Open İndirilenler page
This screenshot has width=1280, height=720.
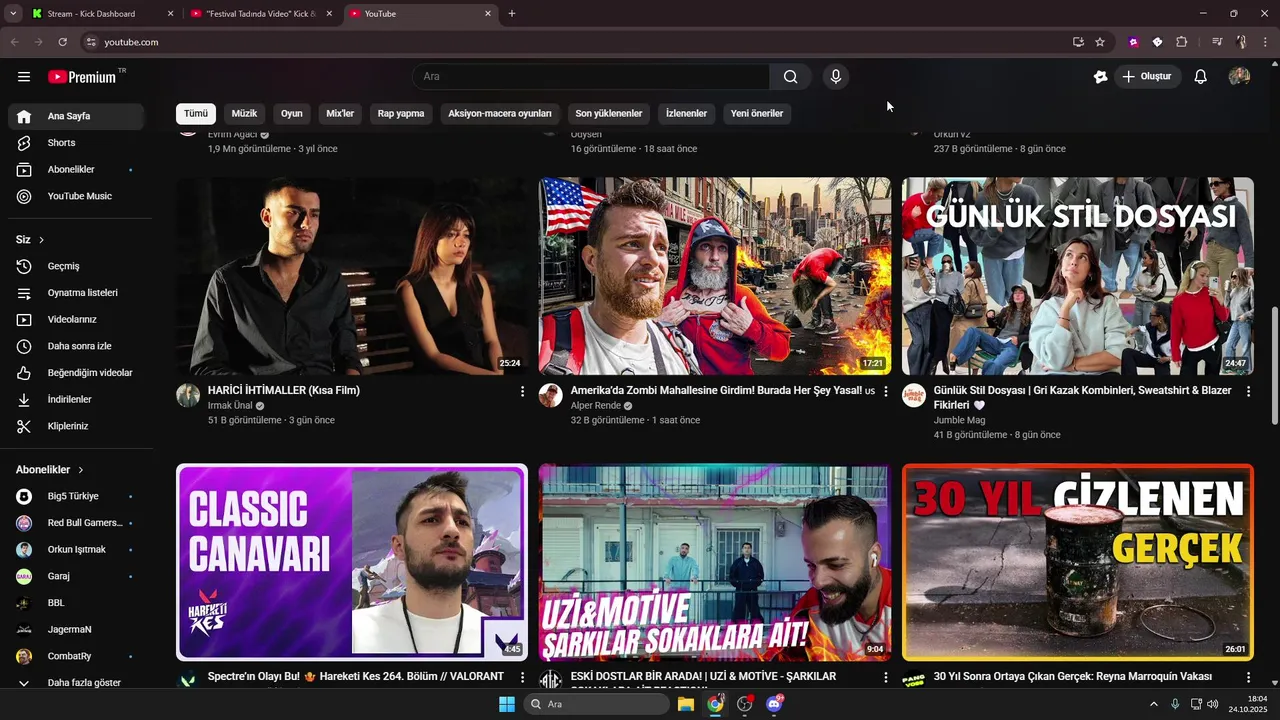click(x=76, y=399)
